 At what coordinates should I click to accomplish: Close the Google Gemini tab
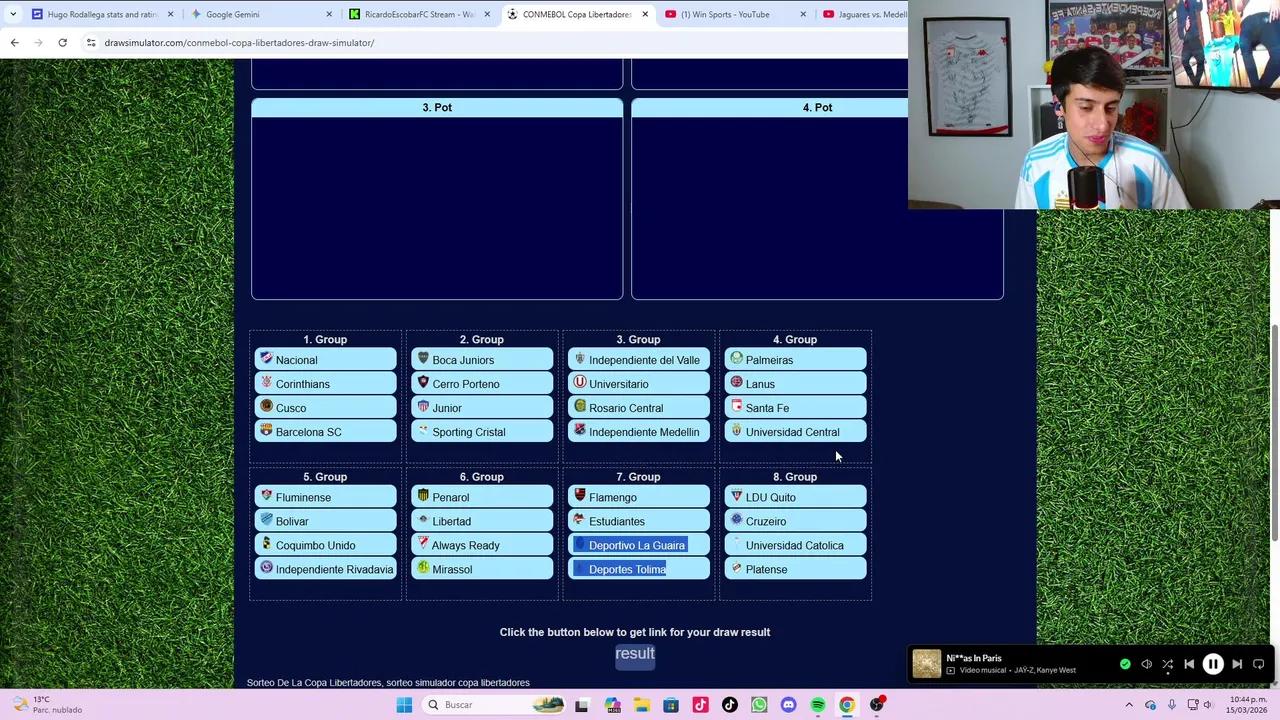coord(329,14)
